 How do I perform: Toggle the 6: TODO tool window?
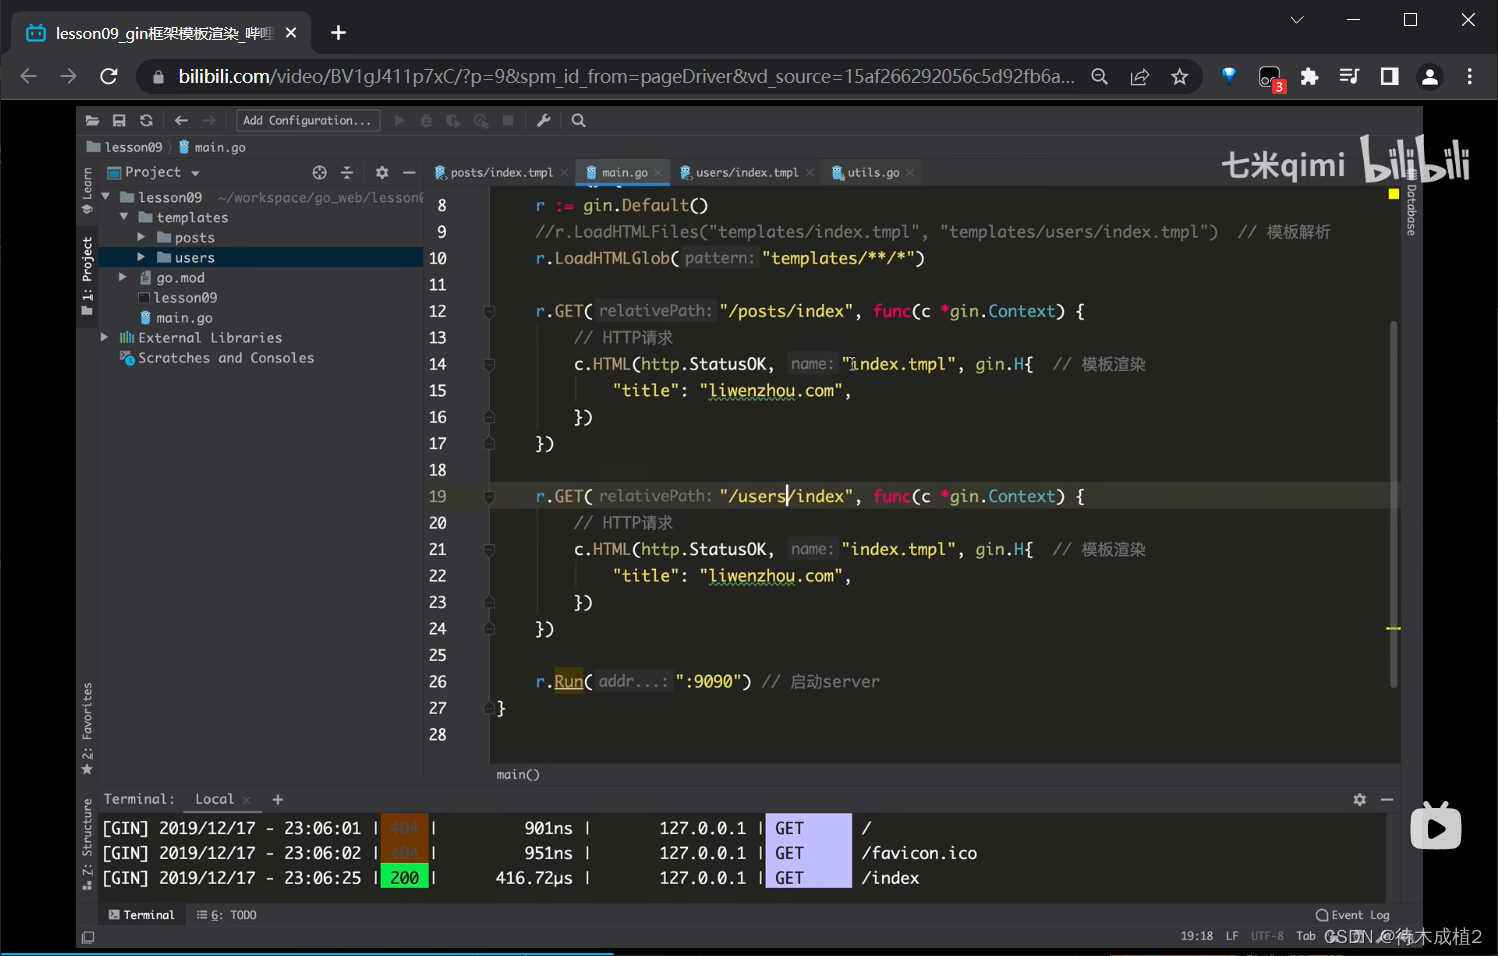coord(227,915)
